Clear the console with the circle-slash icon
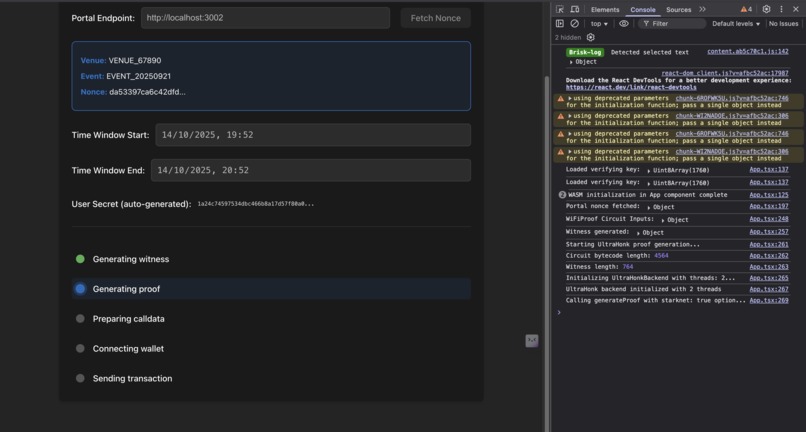This screenshot has height=432, width=806. pos(575,24)
